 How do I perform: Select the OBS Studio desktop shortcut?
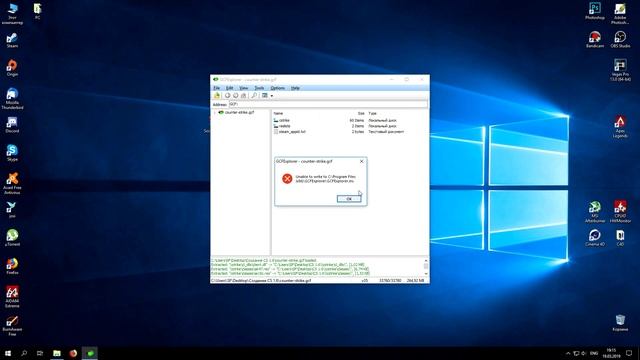(620, 40)
